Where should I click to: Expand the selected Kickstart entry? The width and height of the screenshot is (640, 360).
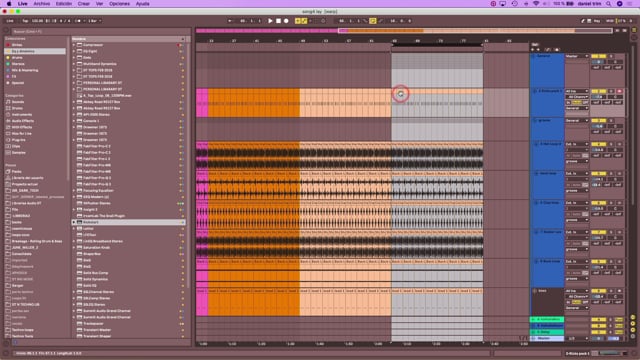(74, 222)
